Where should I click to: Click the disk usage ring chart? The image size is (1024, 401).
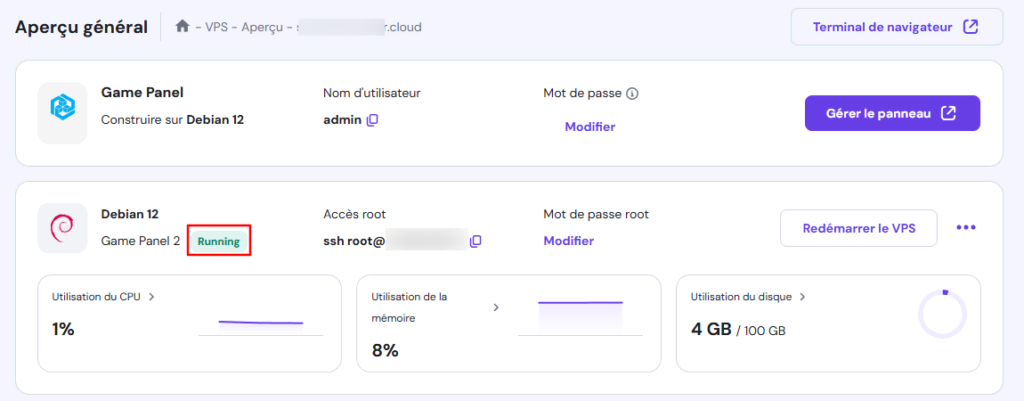[x=942, y=314]
